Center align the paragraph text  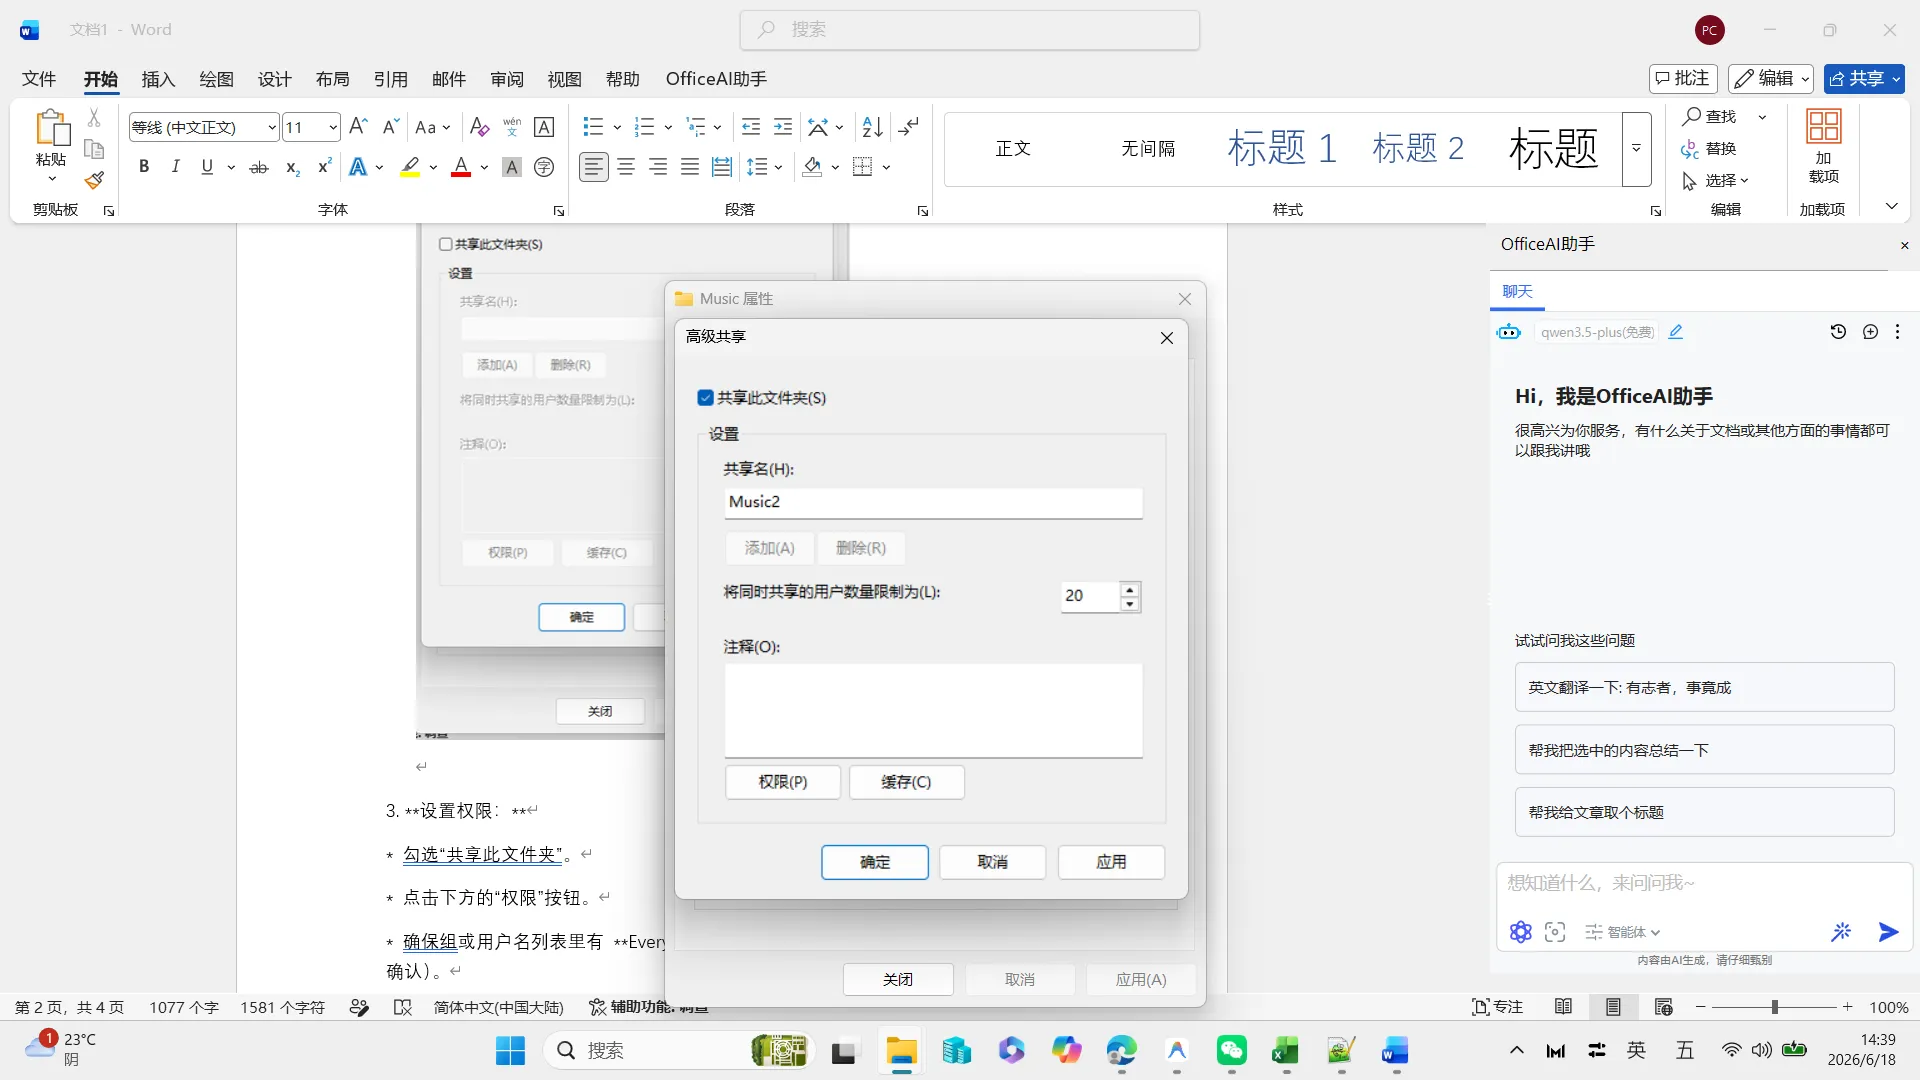(626, 167)
